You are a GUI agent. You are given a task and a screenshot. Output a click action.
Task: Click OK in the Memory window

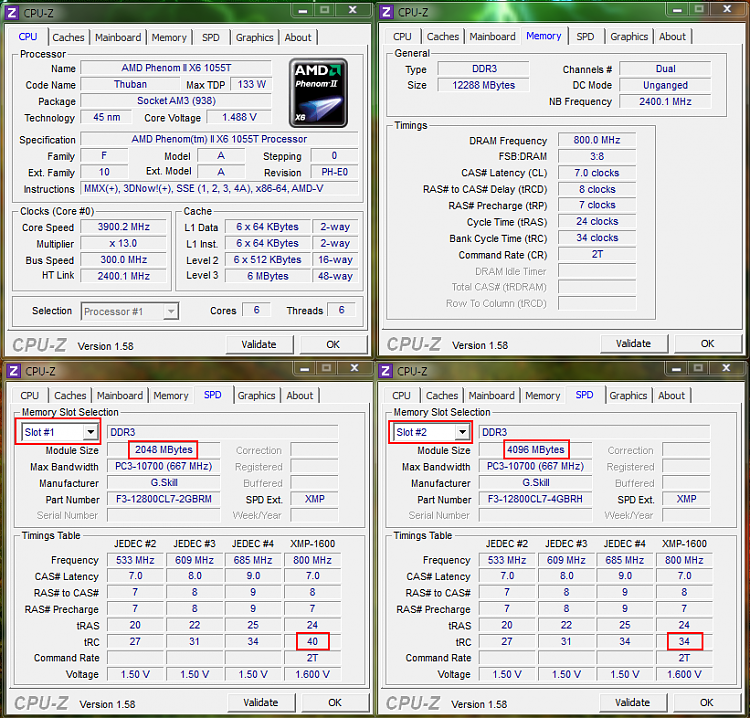708,343
